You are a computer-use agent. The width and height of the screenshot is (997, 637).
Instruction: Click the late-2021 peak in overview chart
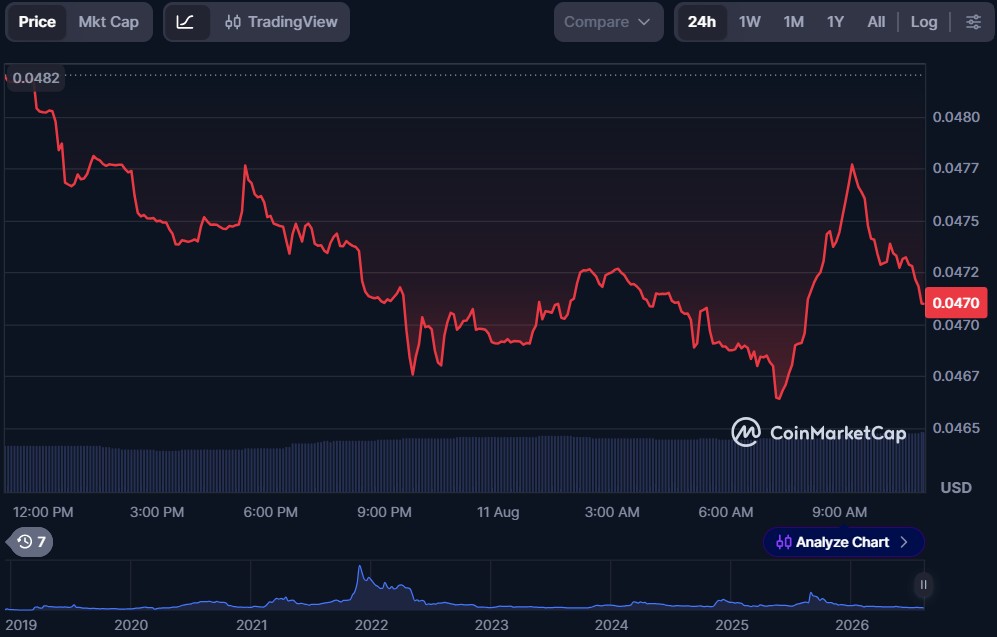[360, 567]
